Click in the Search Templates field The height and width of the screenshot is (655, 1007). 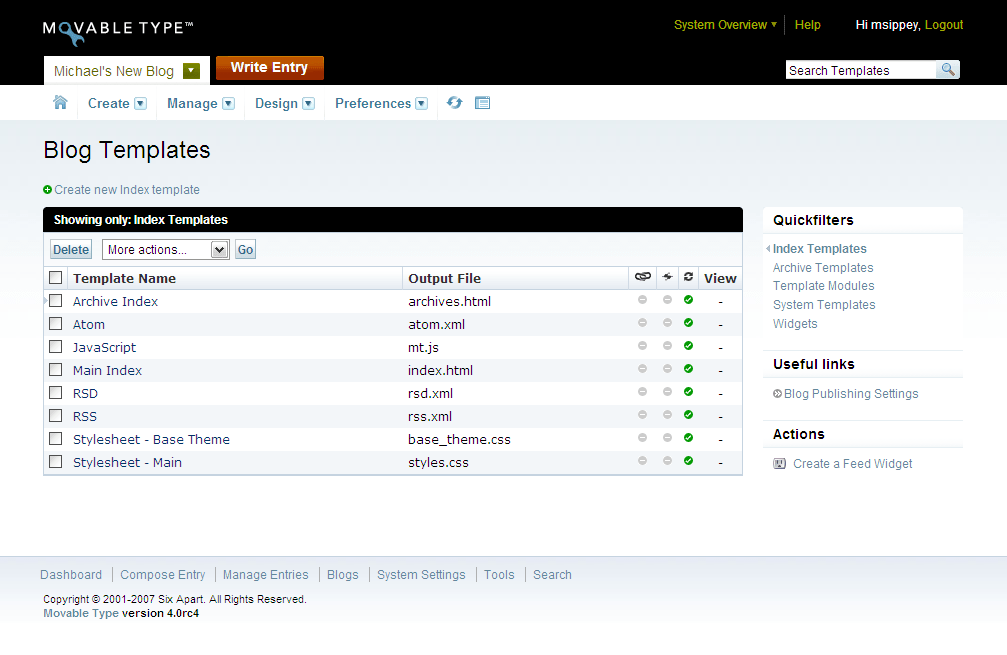(861, 70)
